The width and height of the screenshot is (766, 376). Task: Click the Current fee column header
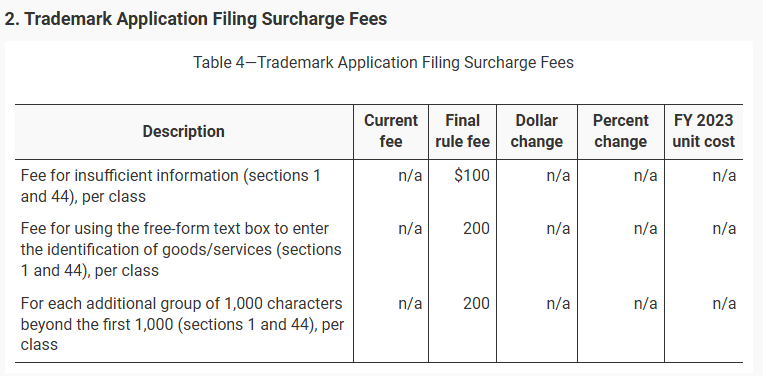tap(391, 131)
